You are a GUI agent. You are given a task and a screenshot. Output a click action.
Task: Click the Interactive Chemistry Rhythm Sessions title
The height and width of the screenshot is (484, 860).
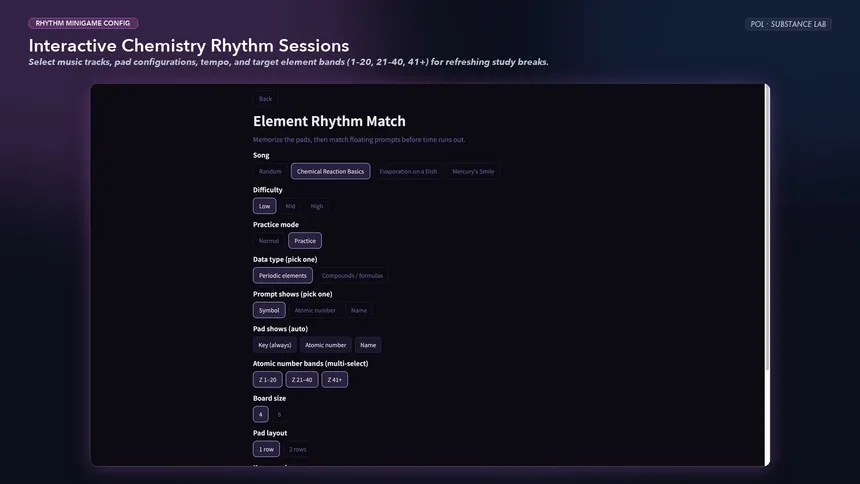coord(189,46)
